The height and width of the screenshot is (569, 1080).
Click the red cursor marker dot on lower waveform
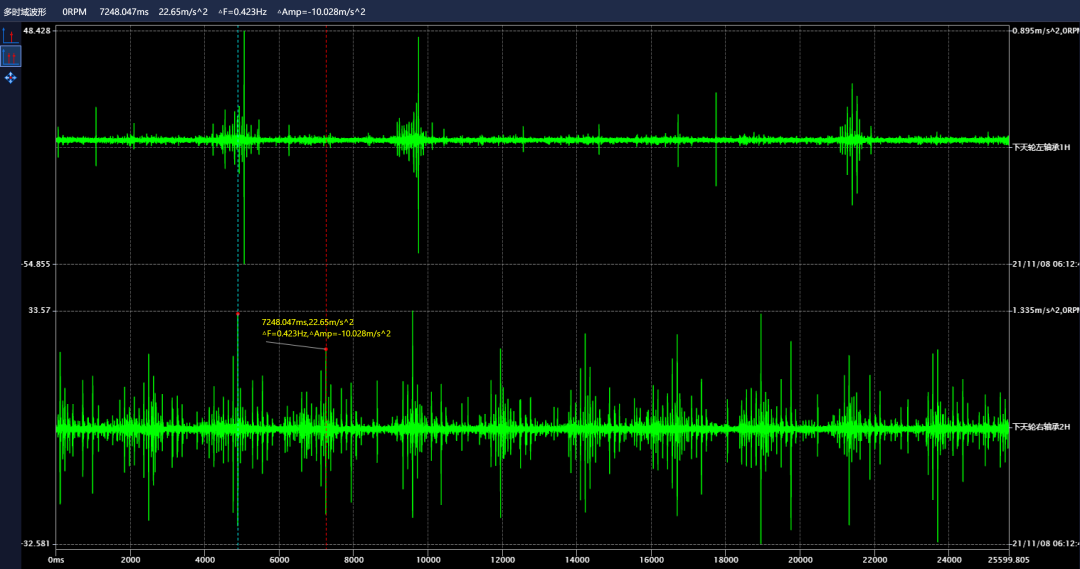(326, 349)
